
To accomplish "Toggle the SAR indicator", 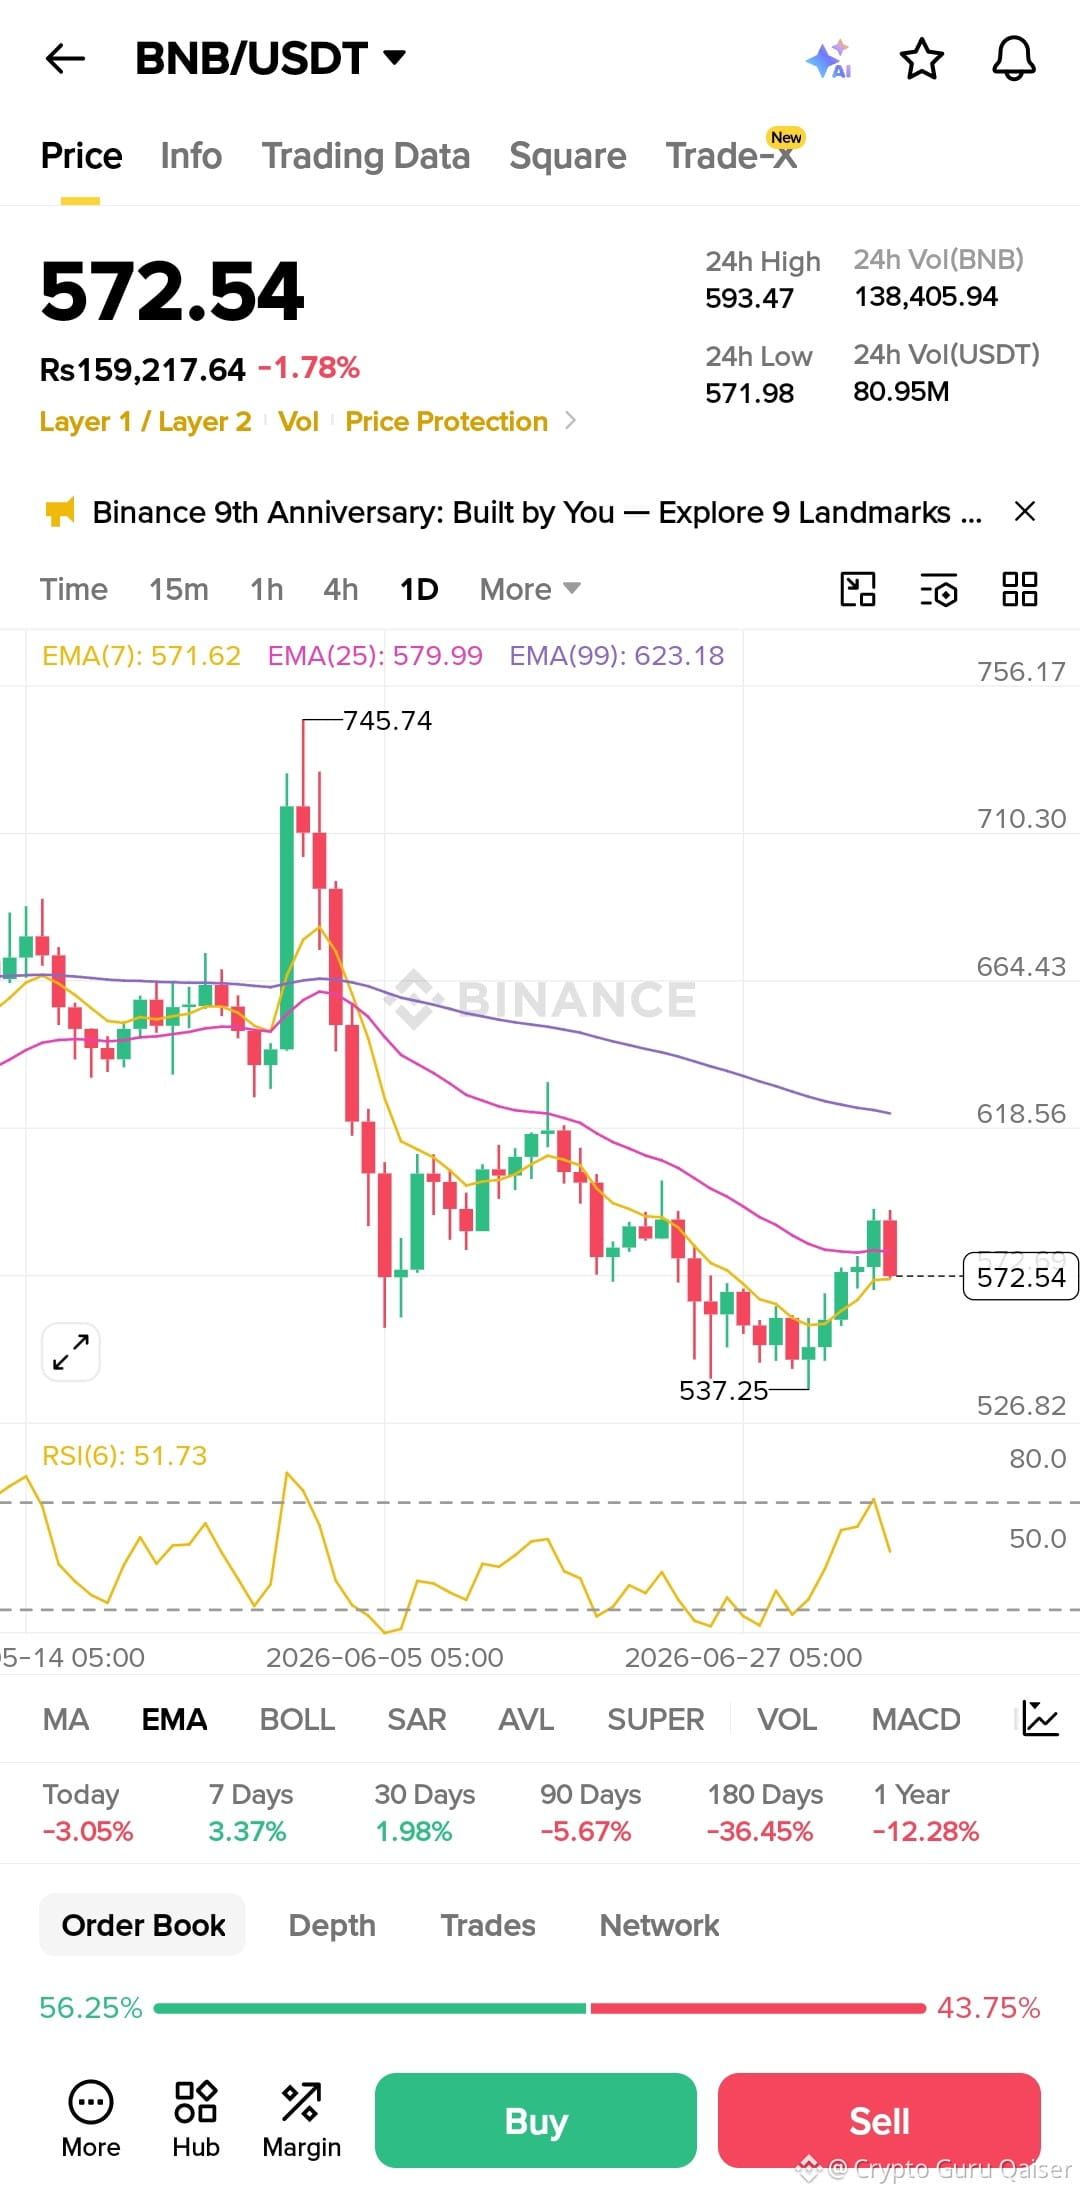I will point(417,1719).
